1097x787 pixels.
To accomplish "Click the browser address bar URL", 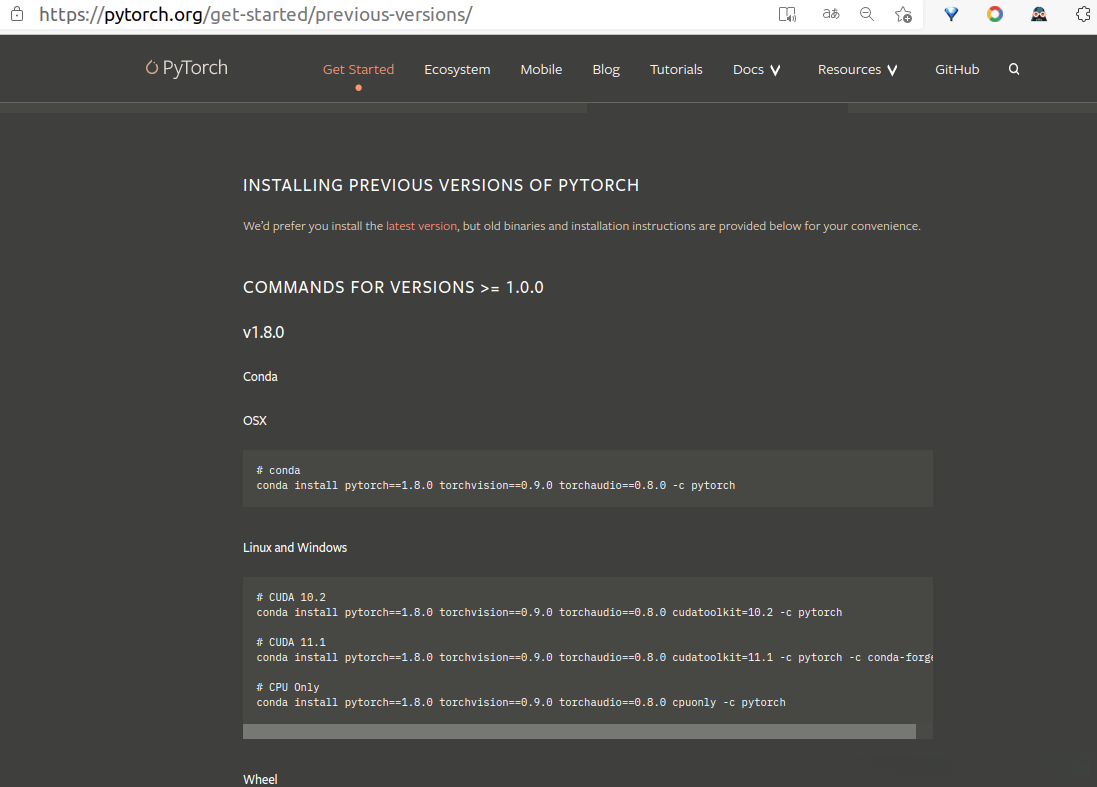I will point(255,15).
